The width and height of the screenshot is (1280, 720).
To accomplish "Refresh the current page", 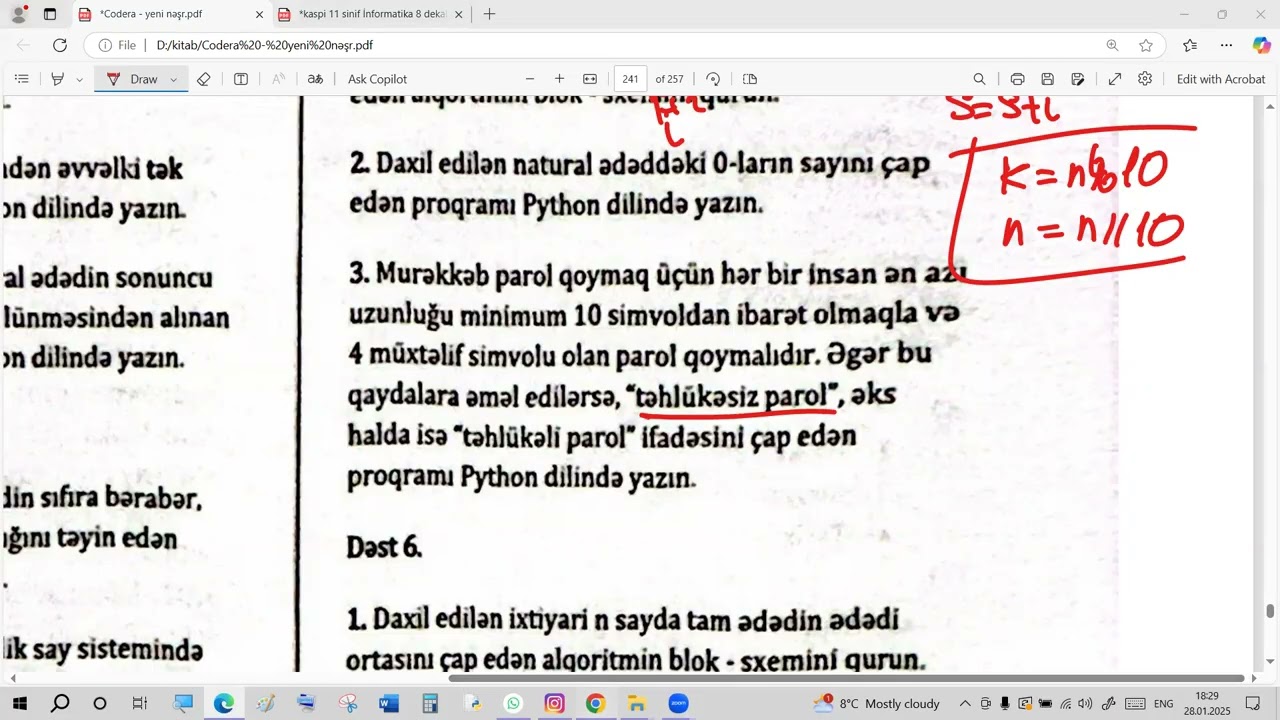I will tap(60, 45).
